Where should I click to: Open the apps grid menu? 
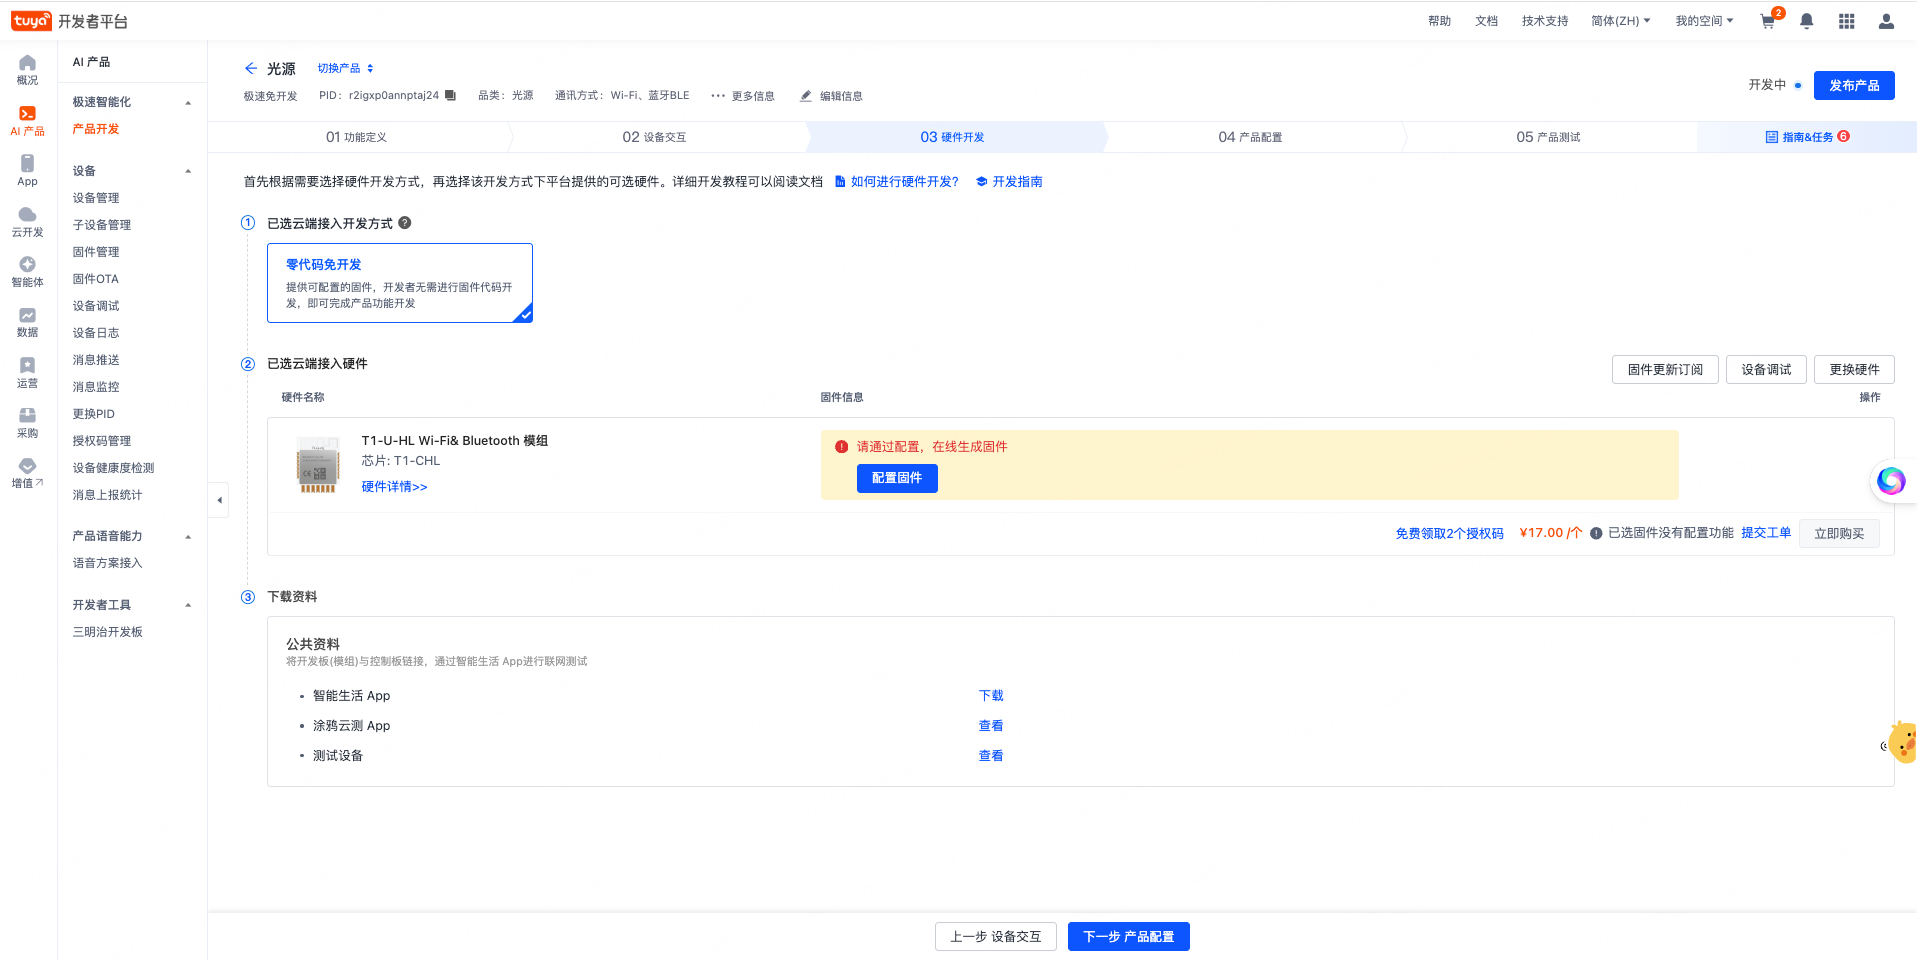[1846, 21]
